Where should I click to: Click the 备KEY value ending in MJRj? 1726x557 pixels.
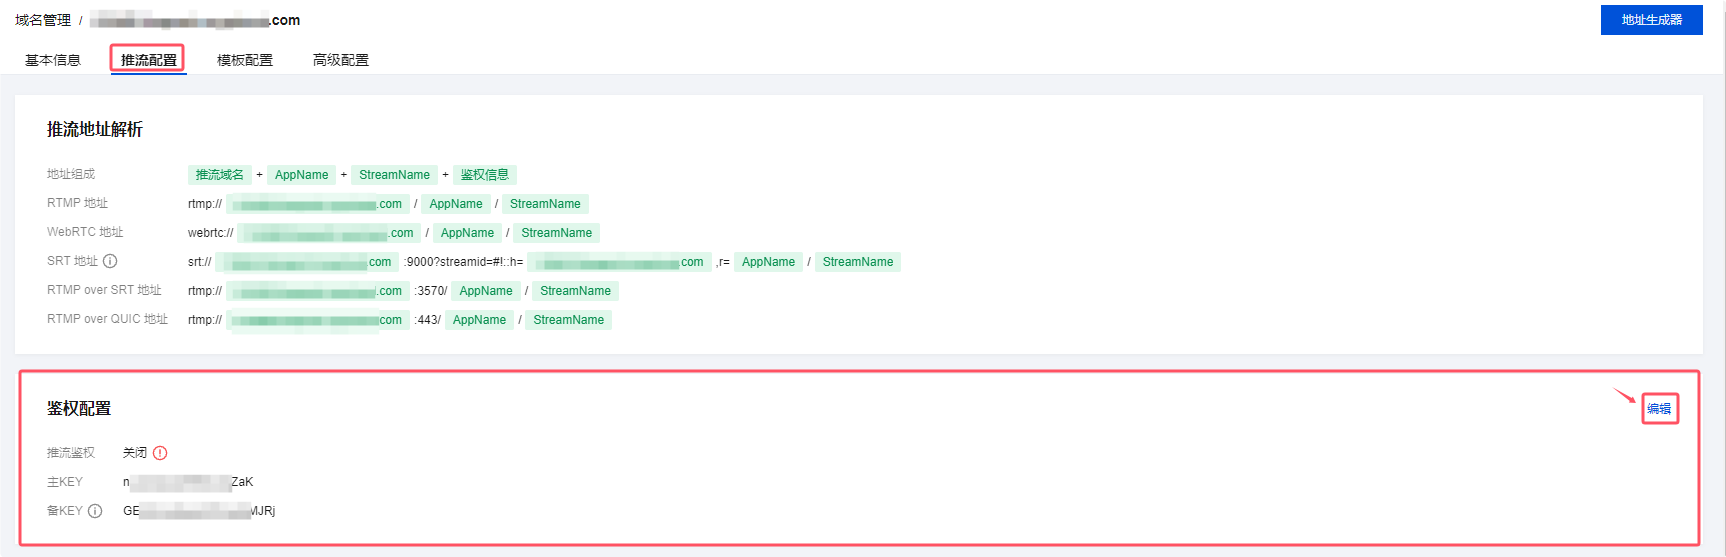199,511
